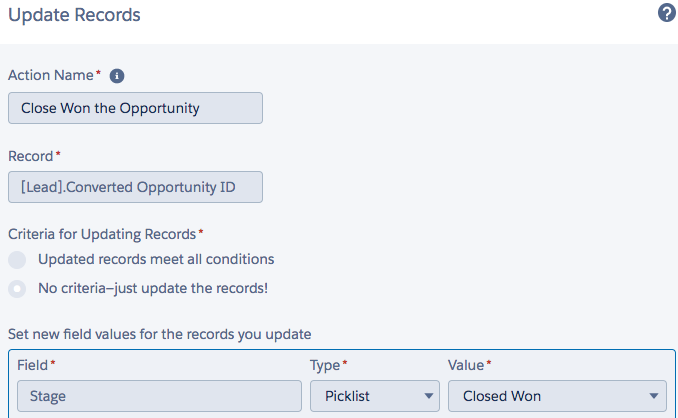Click the info icon beside Action Name
Screen dimensions: 678x418
(116, 75)
